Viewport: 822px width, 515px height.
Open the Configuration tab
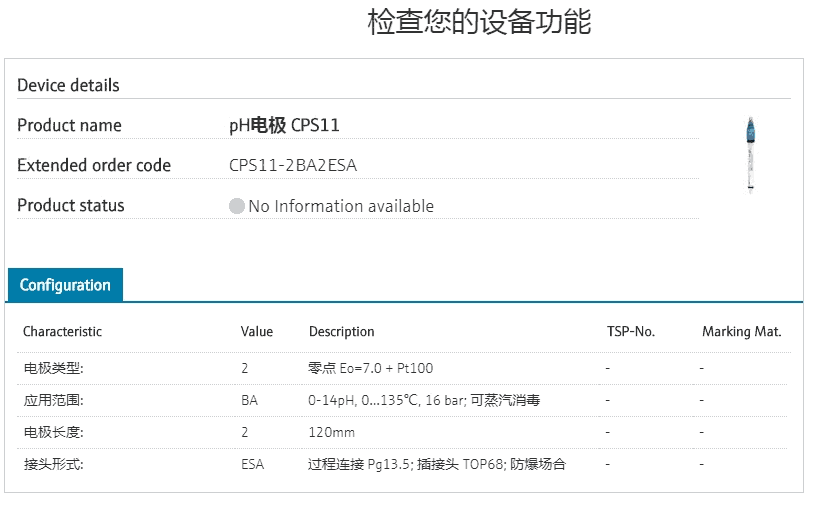coord(65,285)
